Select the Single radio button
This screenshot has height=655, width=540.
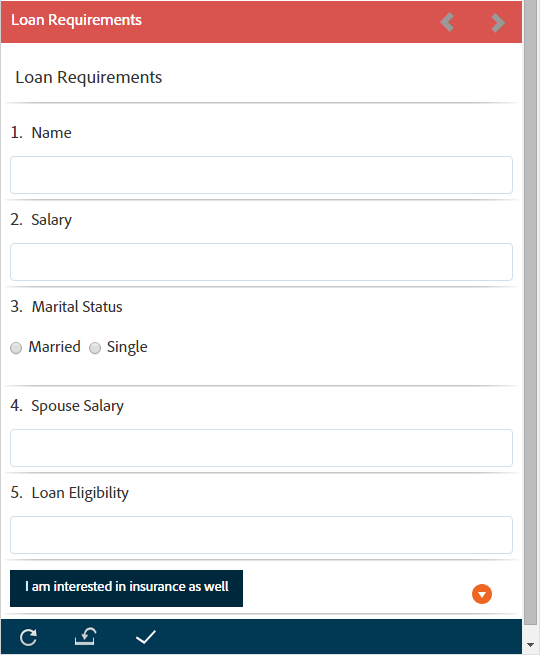tap(95, 348)
